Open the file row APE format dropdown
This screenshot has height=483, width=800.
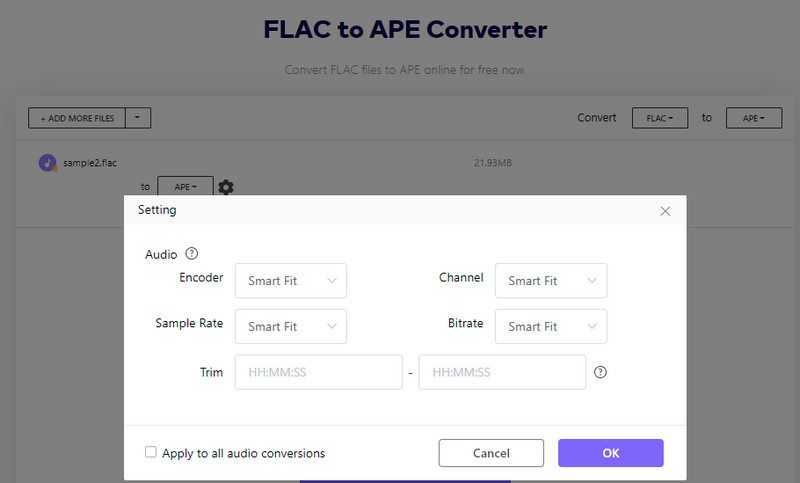point(185,187)
